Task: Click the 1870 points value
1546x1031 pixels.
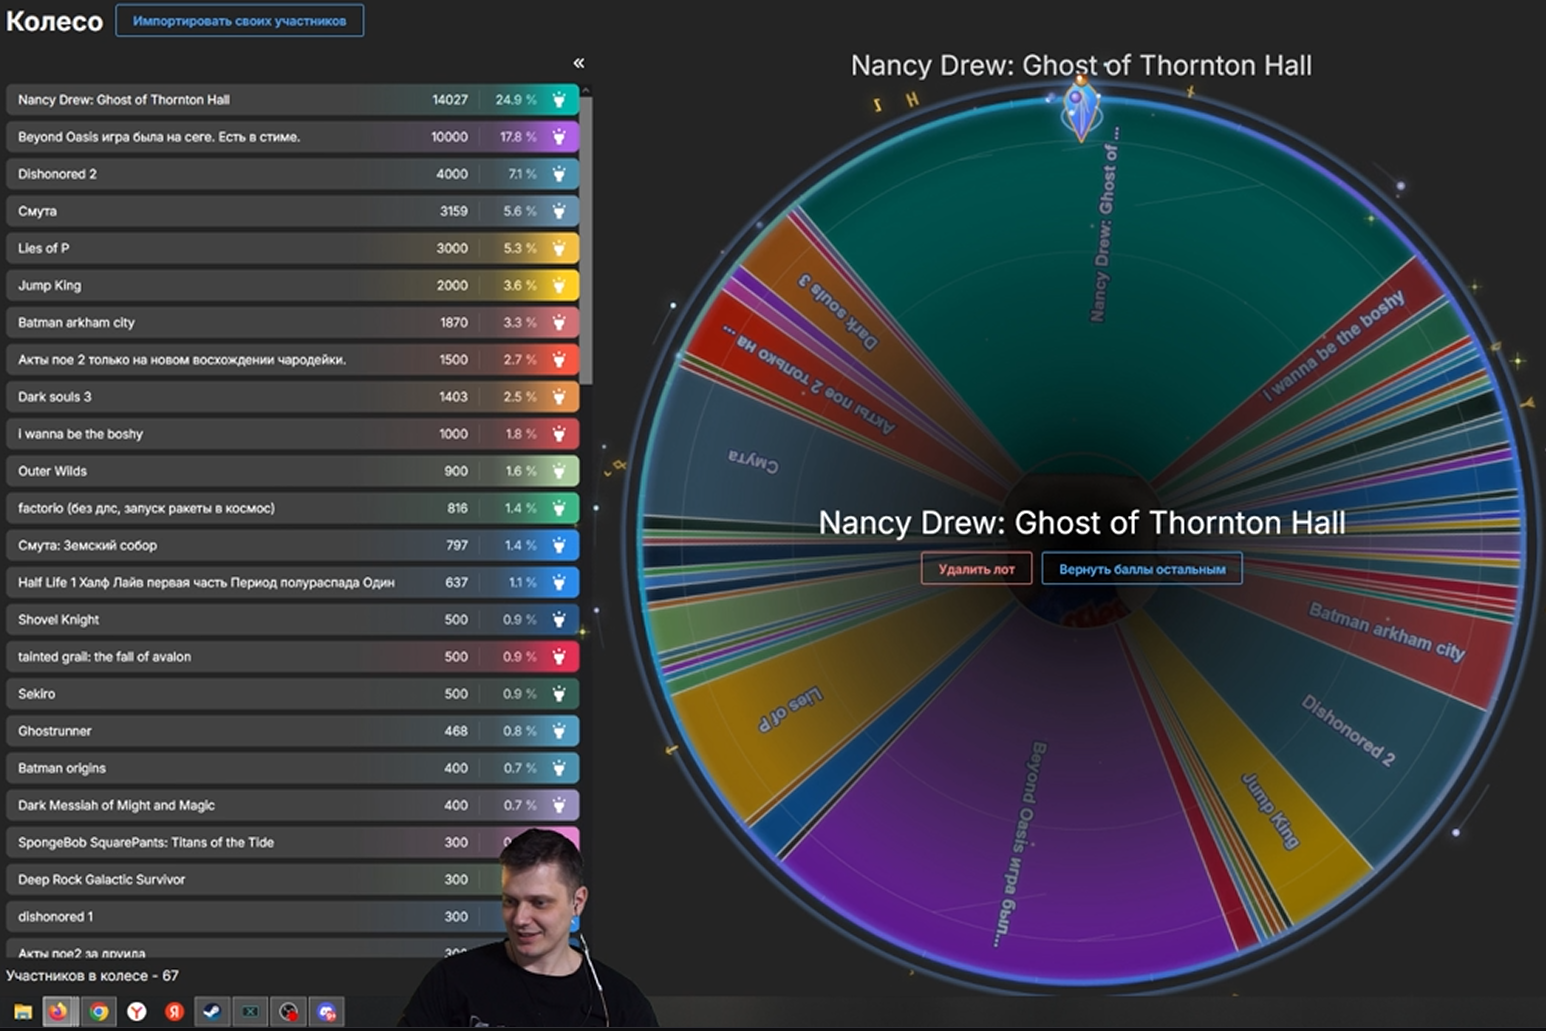Action: click(454, 322)
